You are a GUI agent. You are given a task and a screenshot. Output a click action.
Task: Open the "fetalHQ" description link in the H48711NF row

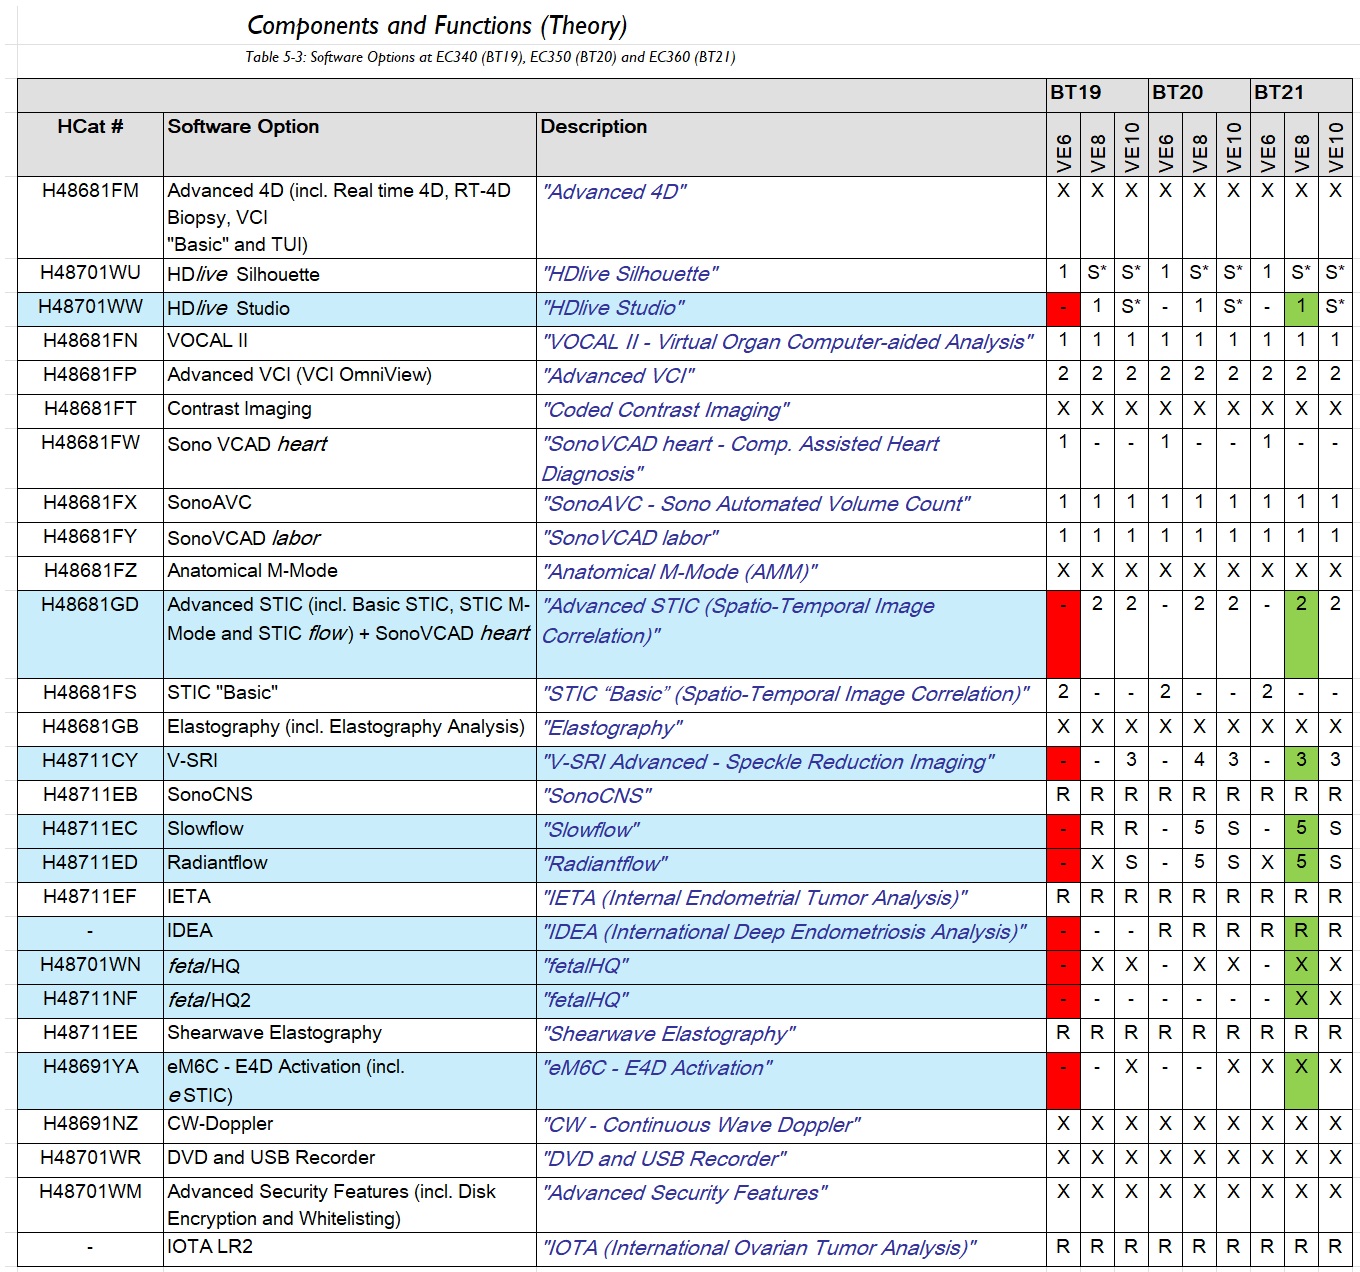(x=586, y=1000)
